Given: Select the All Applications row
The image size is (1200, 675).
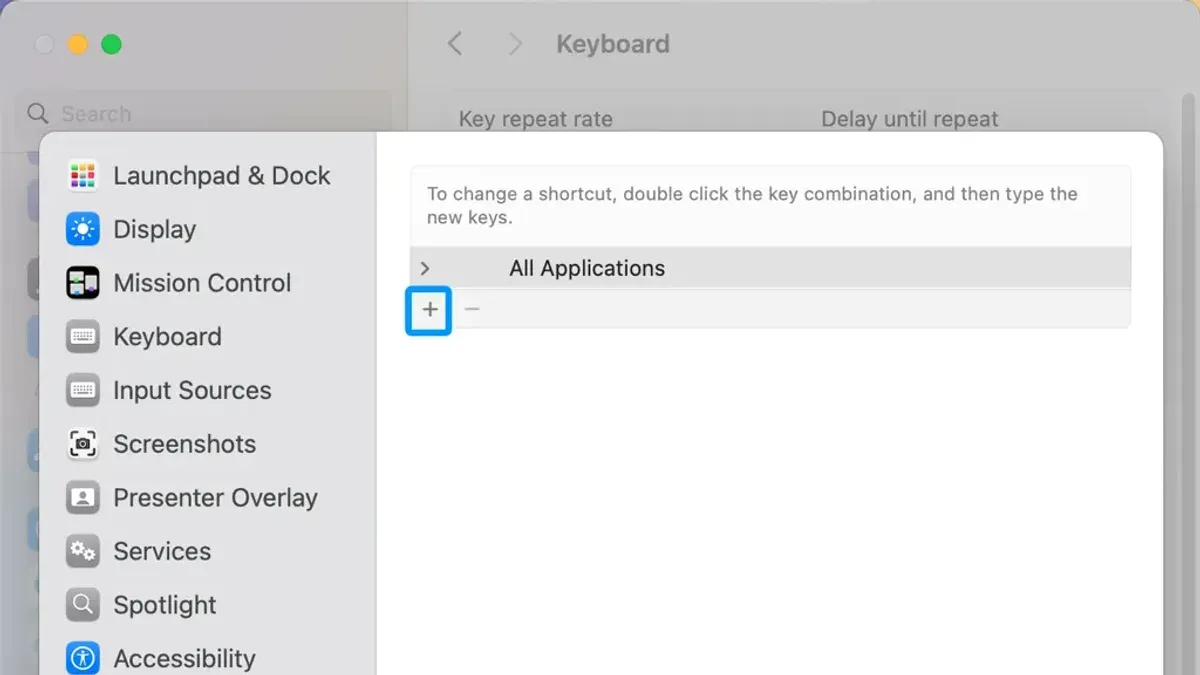Looking at the screenshot, I should 770,269.
